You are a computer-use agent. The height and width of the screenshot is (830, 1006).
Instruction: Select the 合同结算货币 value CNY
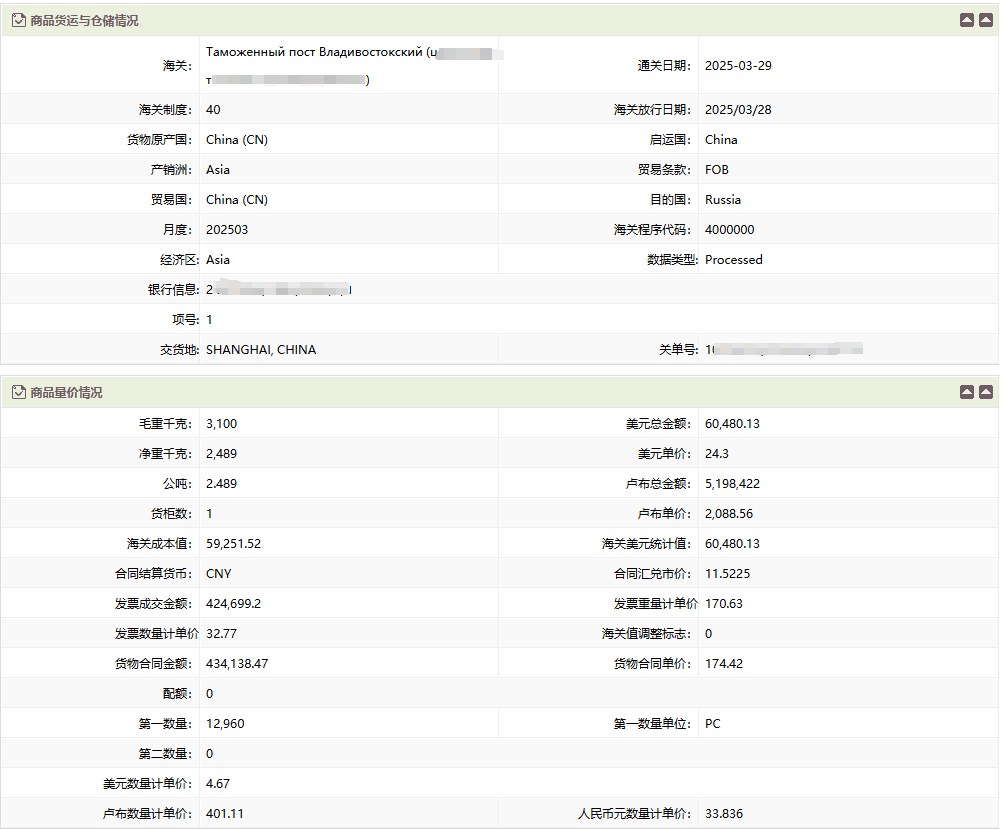click(219, 574)
